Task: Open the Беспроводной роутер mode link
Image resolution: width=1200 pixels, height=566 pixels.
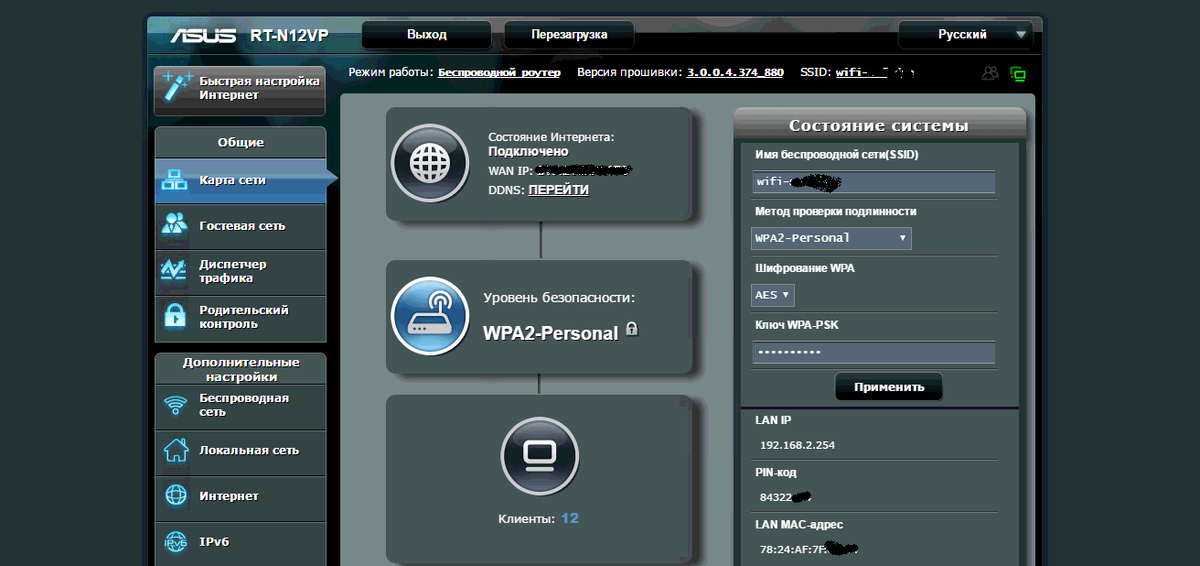Action: point(500,73)
